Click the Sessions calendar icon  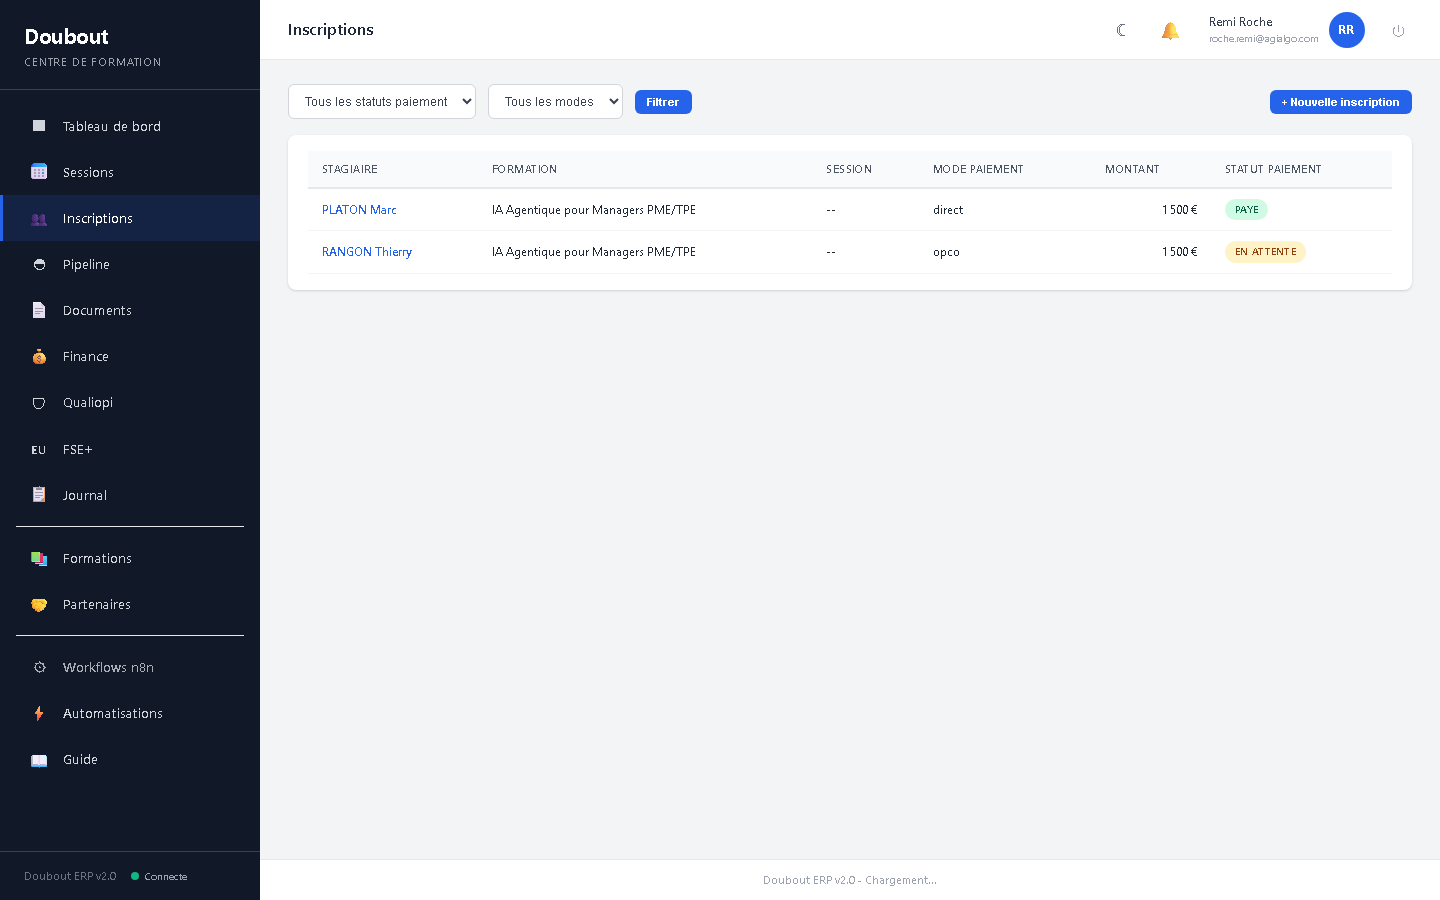click(39, 172)
